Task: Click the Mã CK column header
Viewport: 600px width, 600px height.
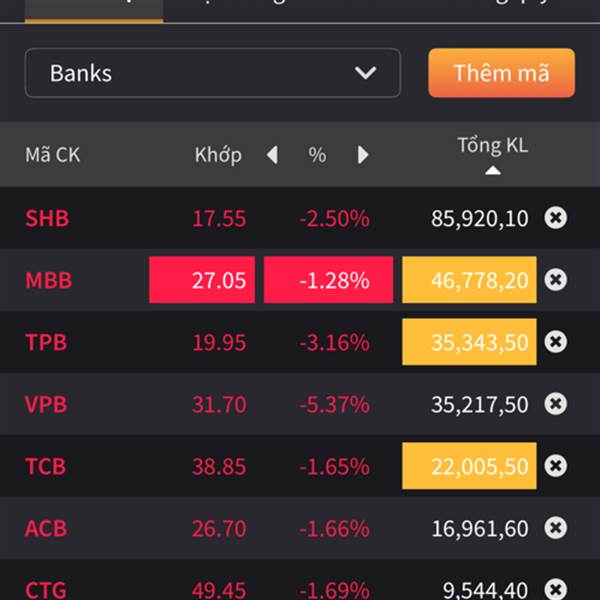Action: tap(53, 155)
